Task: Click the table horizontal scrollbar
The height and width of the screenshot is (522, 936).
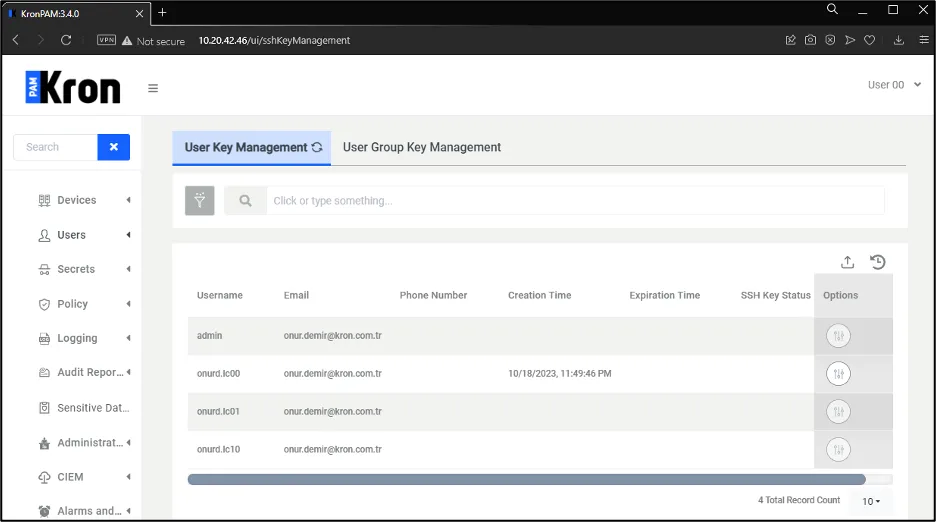Action: (526, 480)
